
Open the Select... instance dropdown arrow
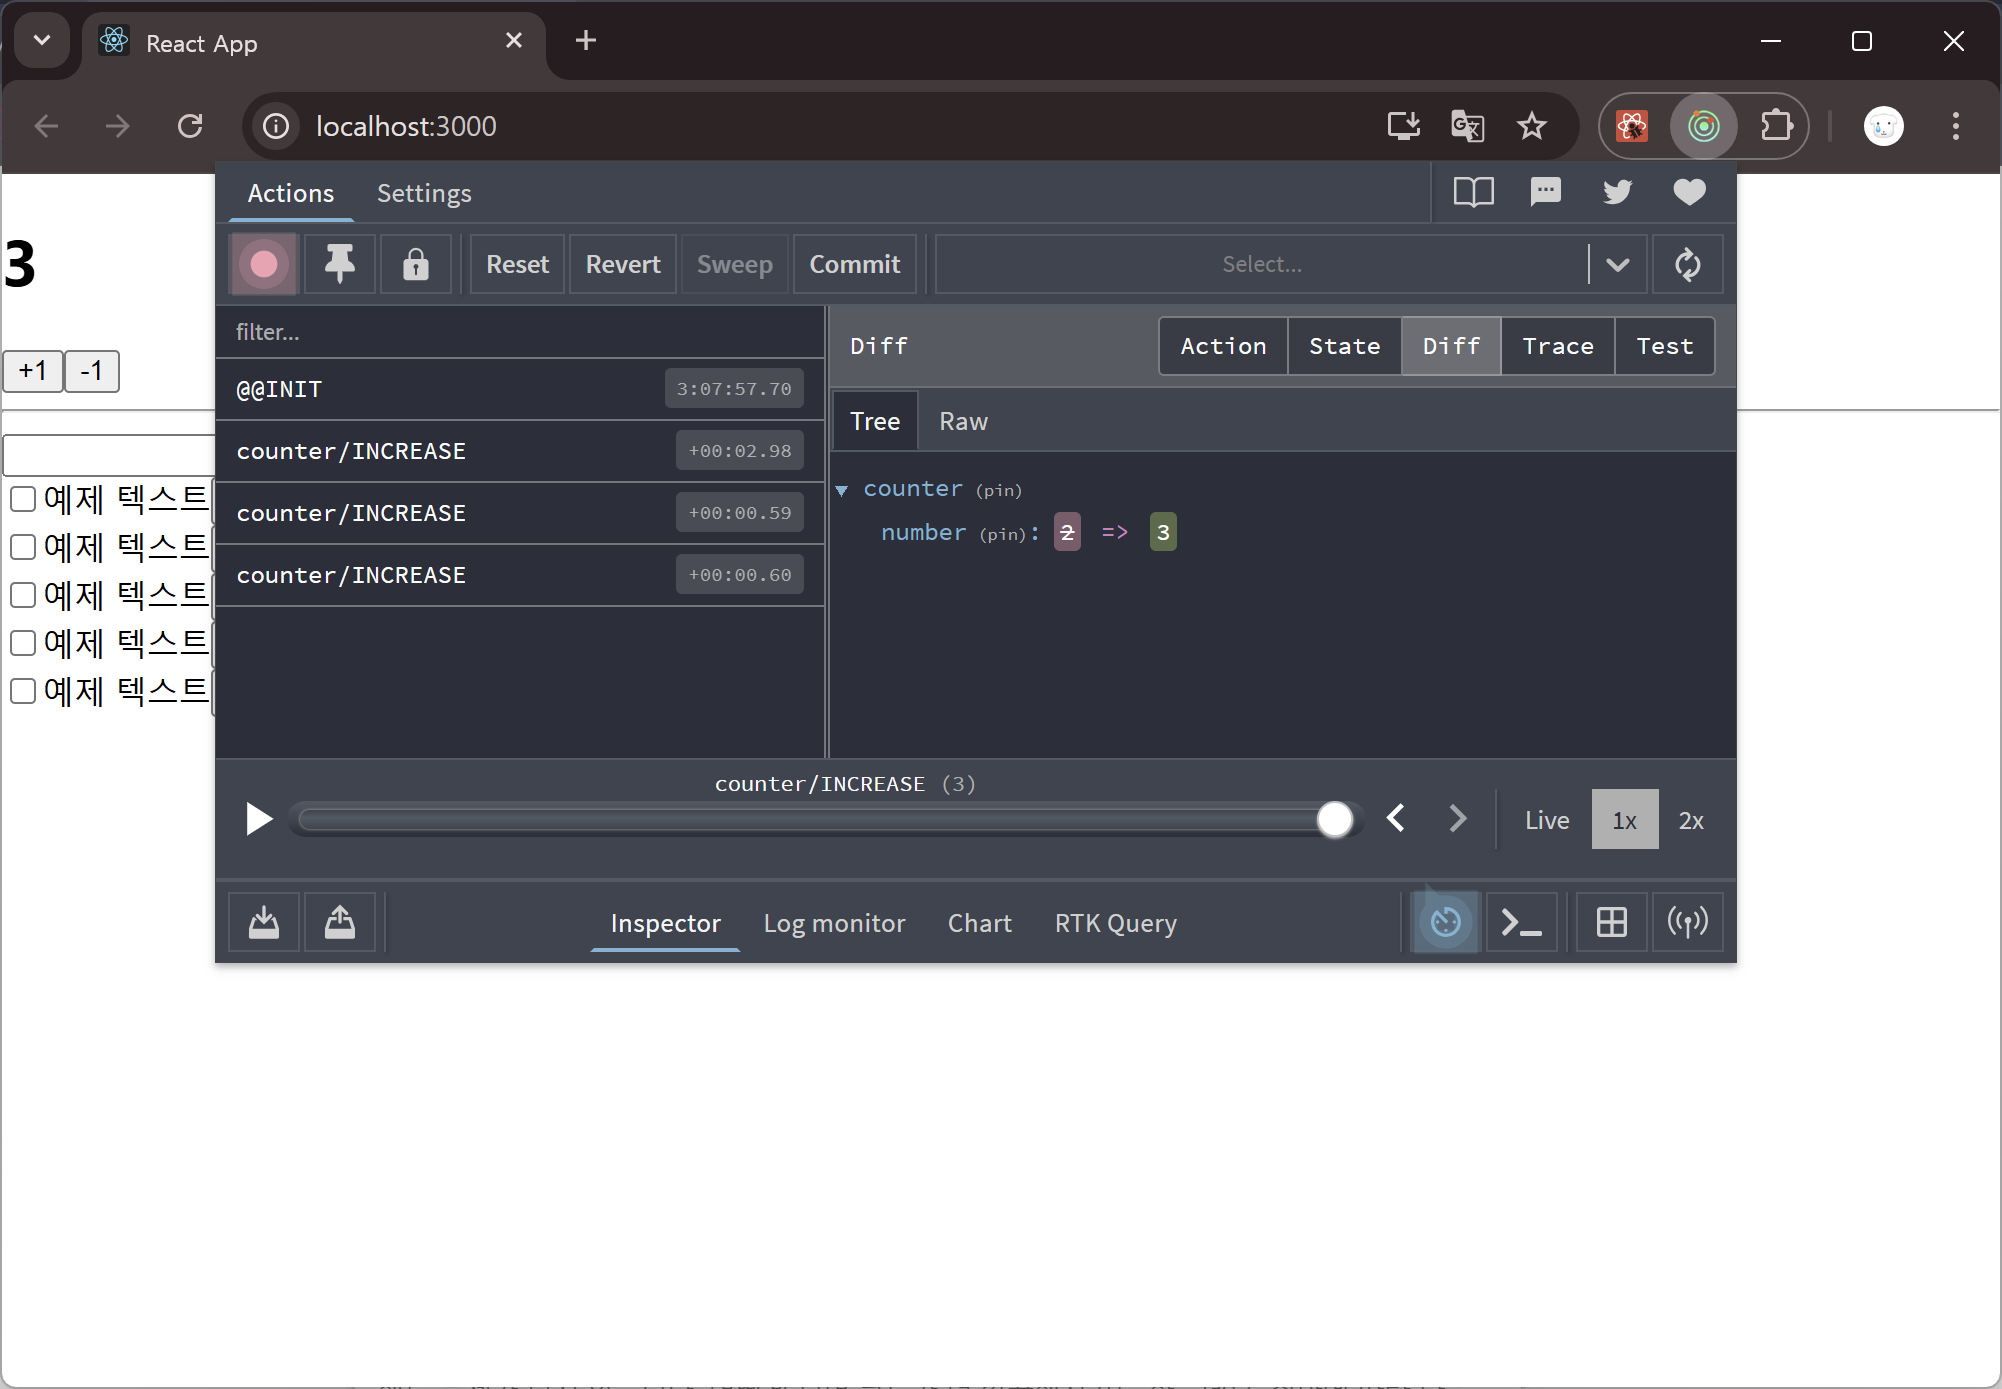coord(1617,264)
